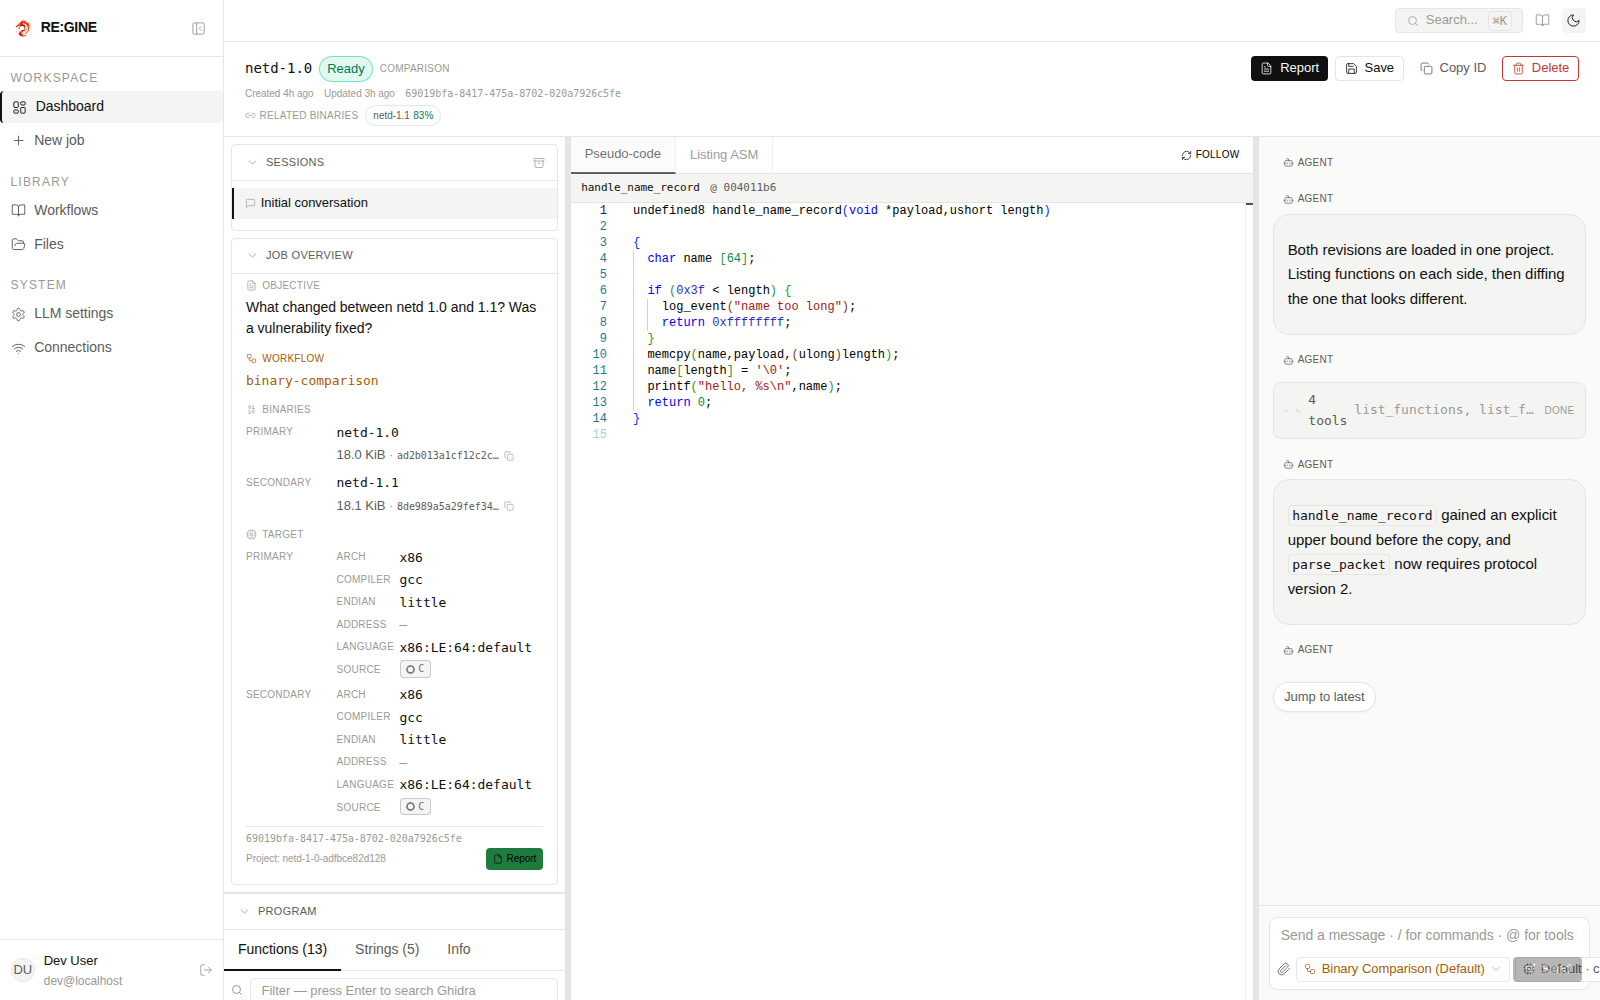Switch to the Functions (13) tab
This screenshot has width=1600, height=1000.
[x=282, y=949]
